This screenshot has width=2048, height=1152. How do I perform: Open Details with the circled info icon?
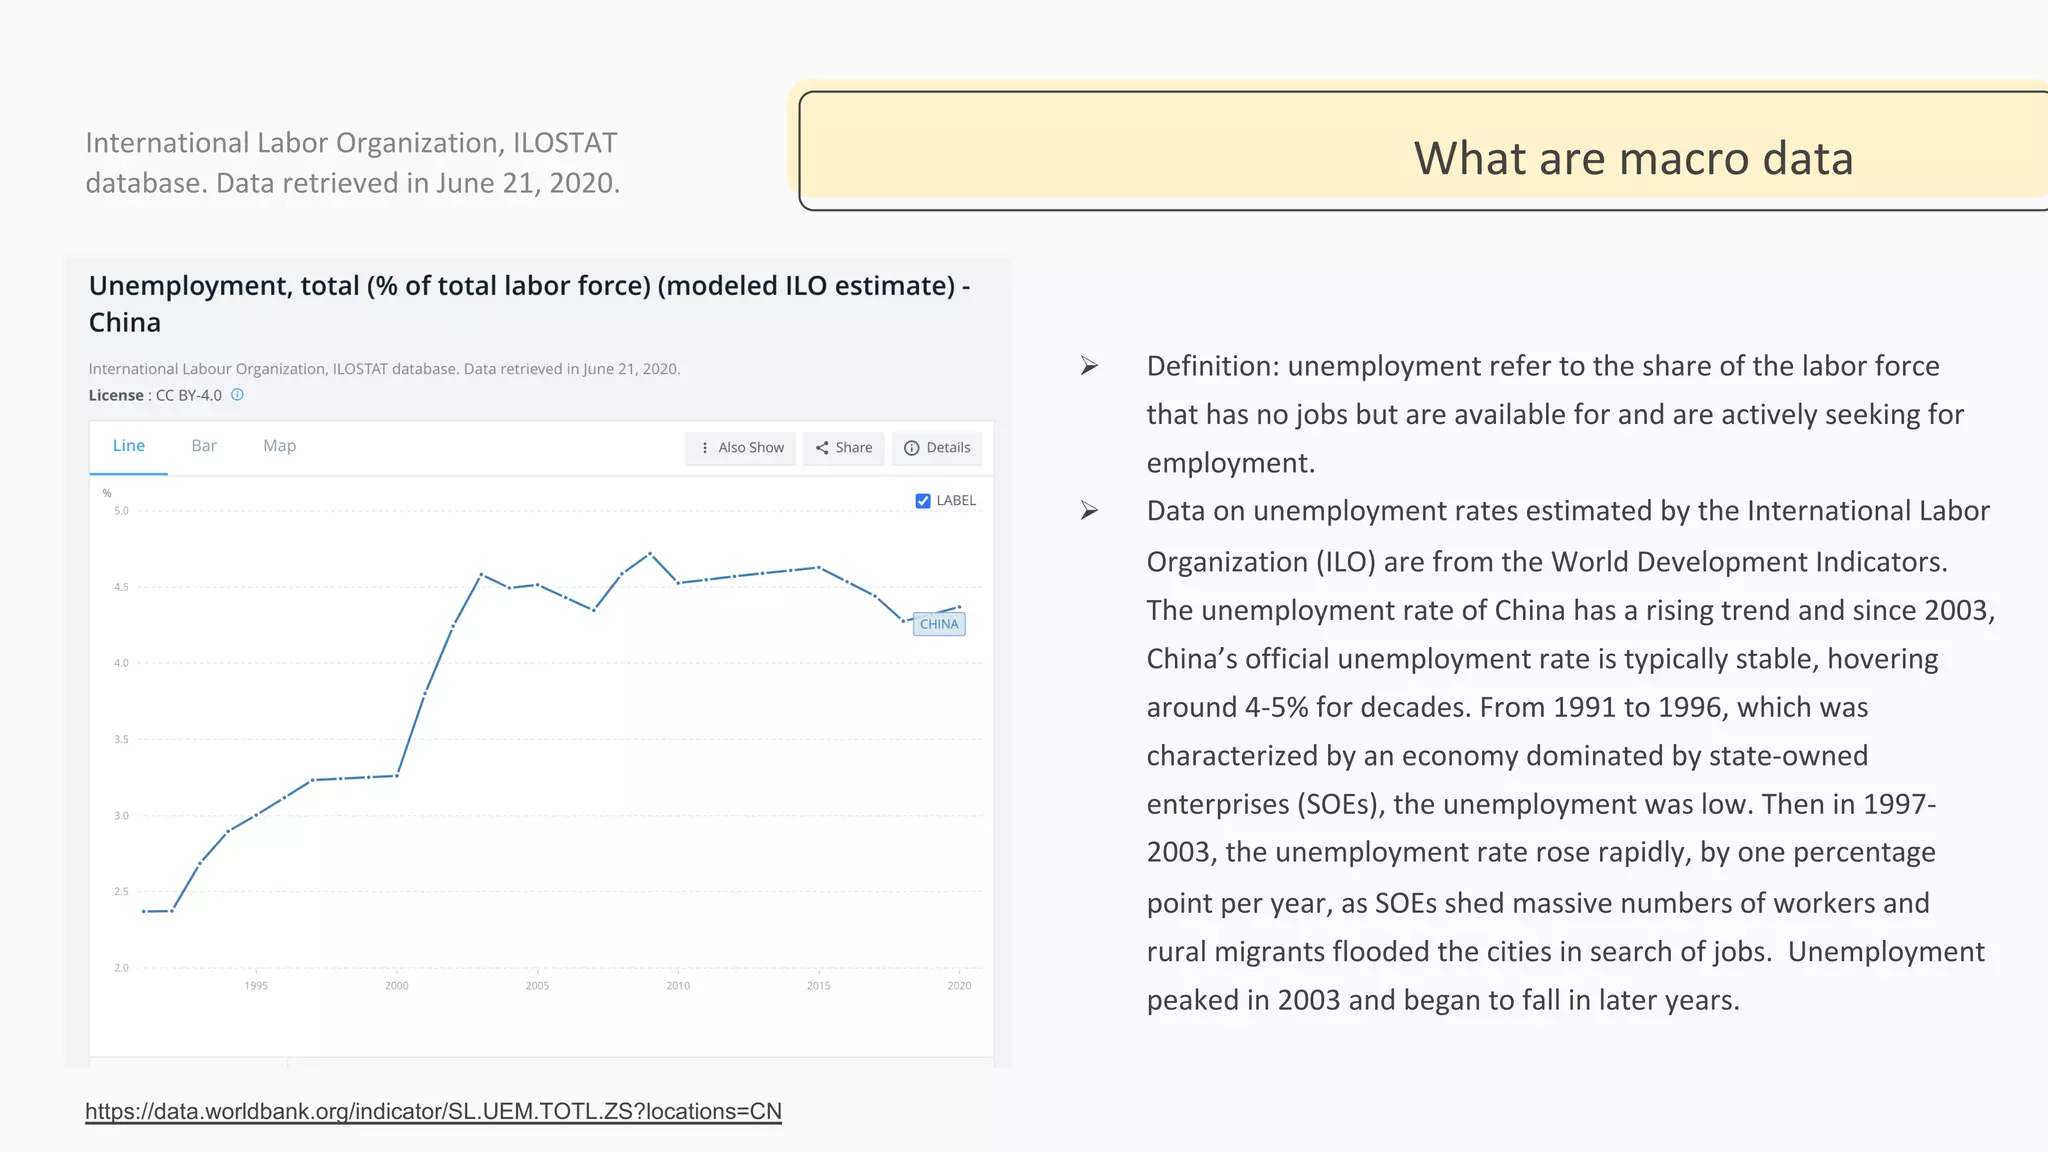coord(937,448)
